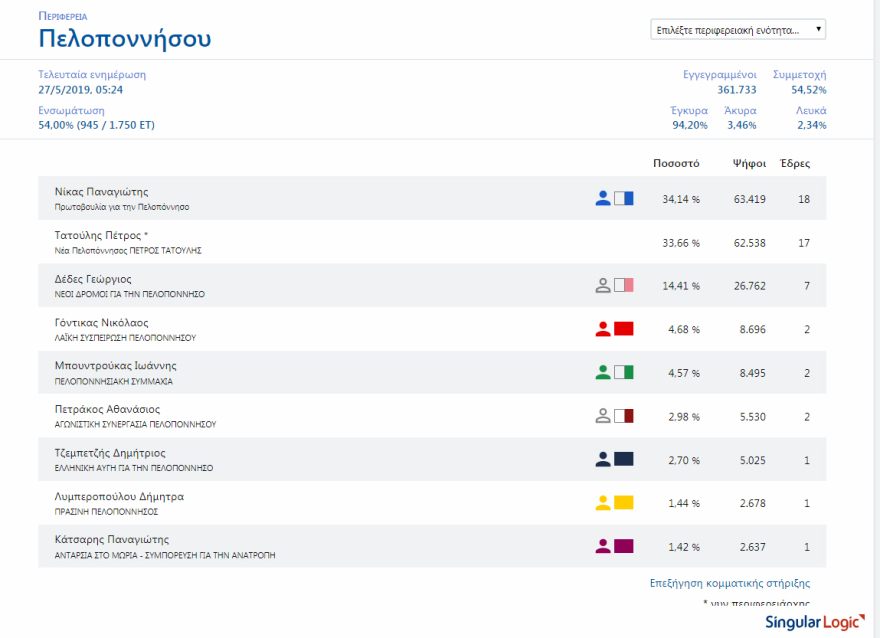Click the navy person icon for Τζεμπετζής Δημήτριος

[x=602, y=460]
